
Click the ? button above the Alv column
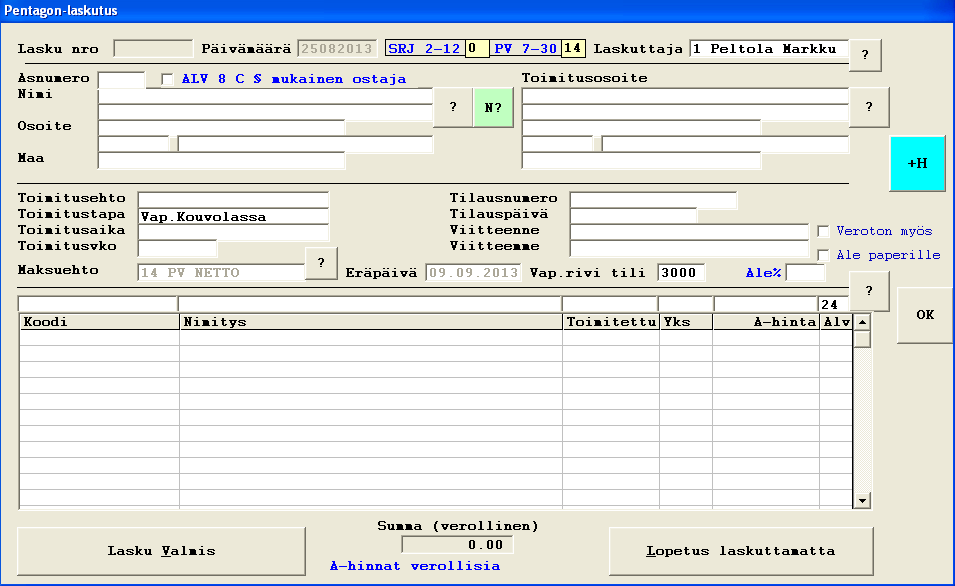pos(869,291)
